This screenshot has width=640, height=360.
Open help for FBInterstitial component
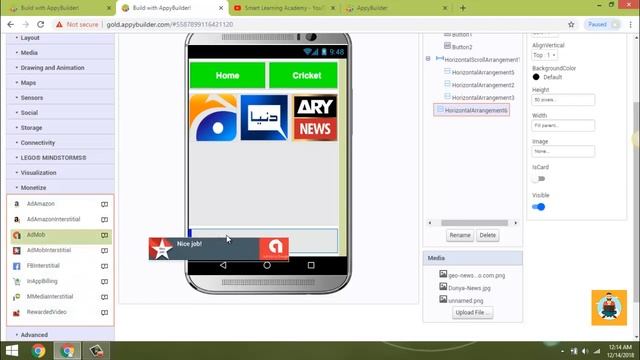pos(104,266)
